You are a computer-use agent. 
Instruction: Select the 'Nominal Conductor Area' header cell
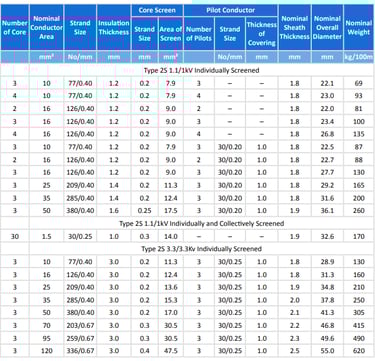(46, 28)
